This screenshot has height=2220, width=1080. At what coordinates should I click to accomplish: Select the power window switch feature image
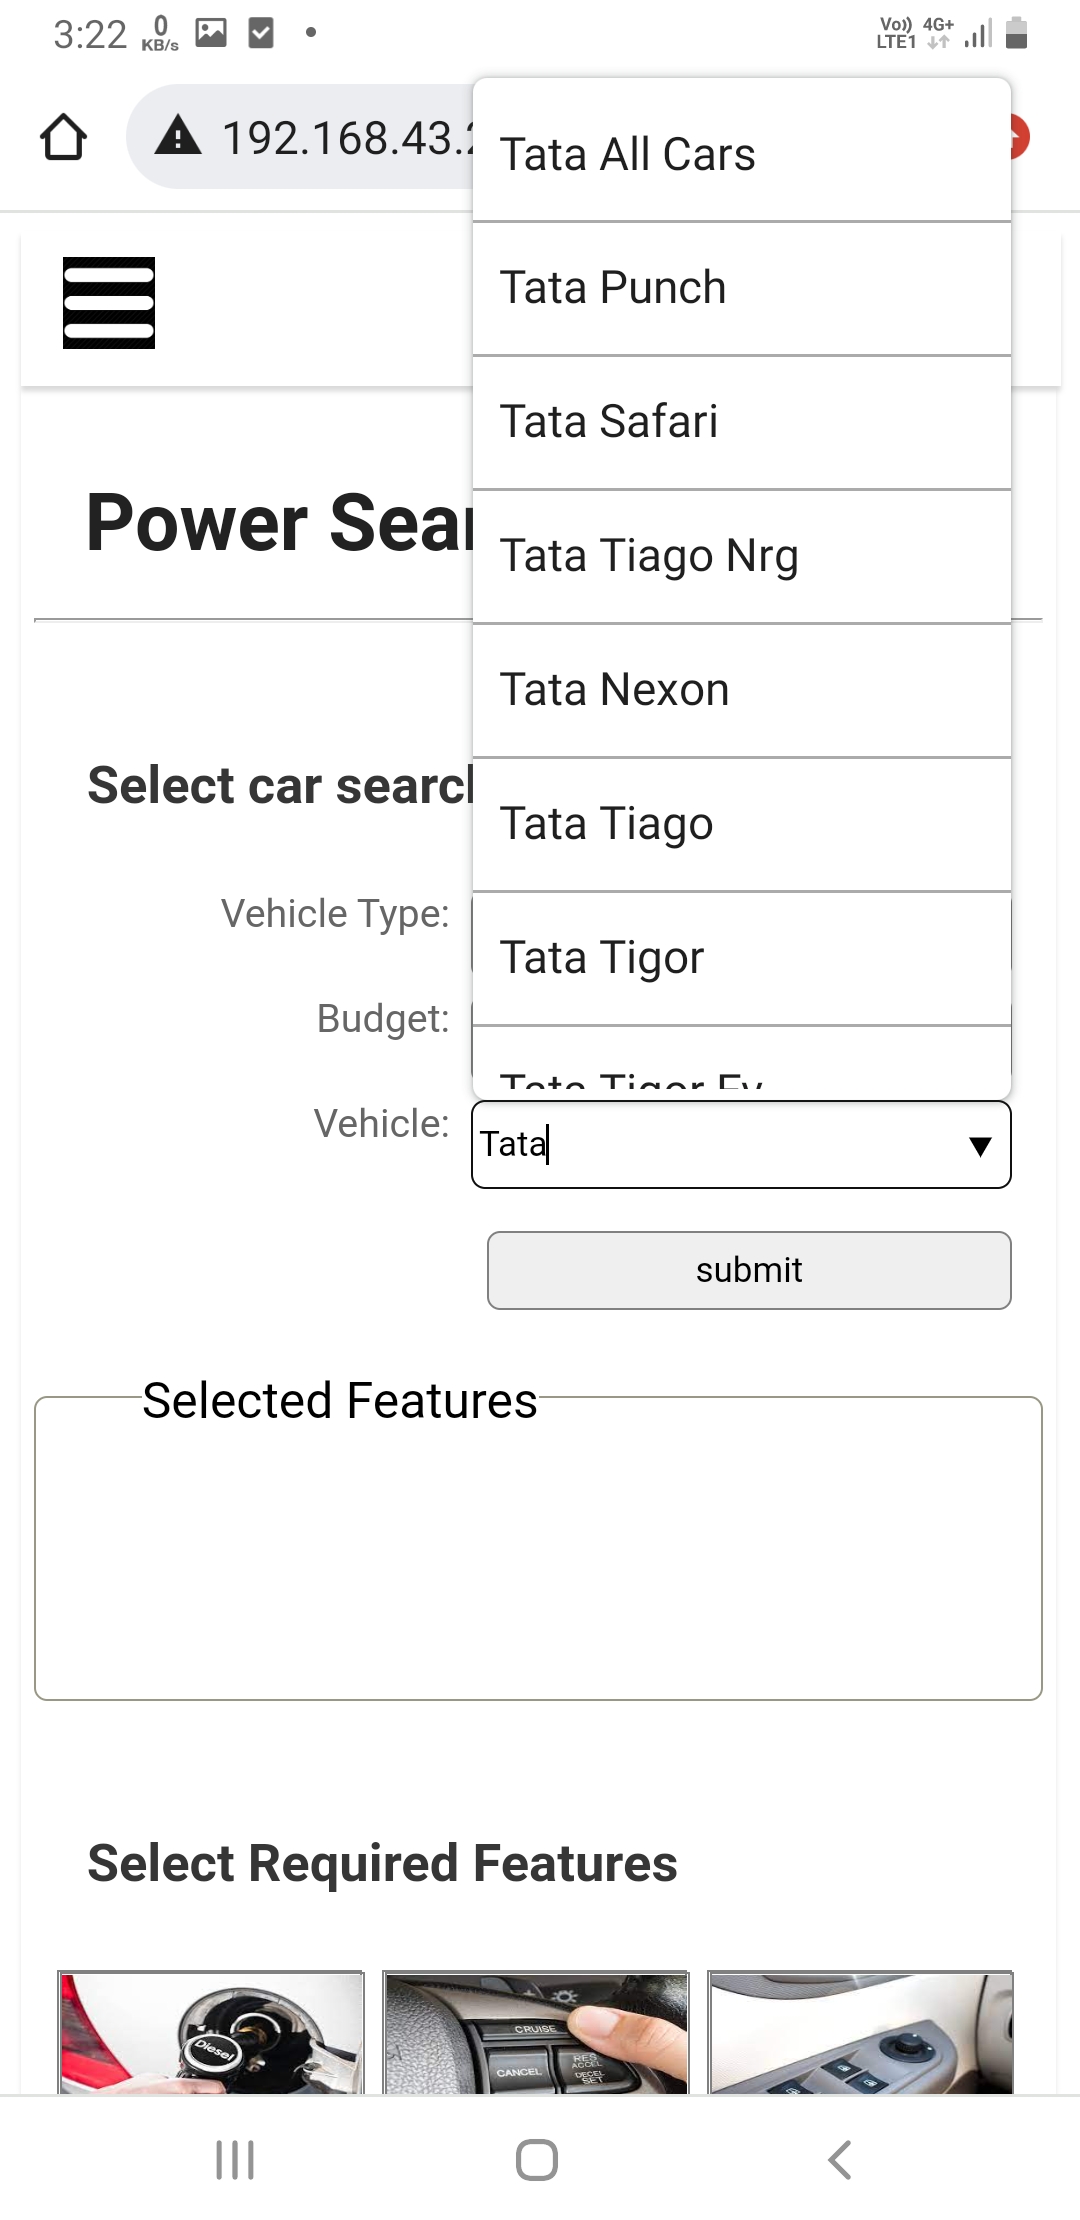tap(861, 2032)
